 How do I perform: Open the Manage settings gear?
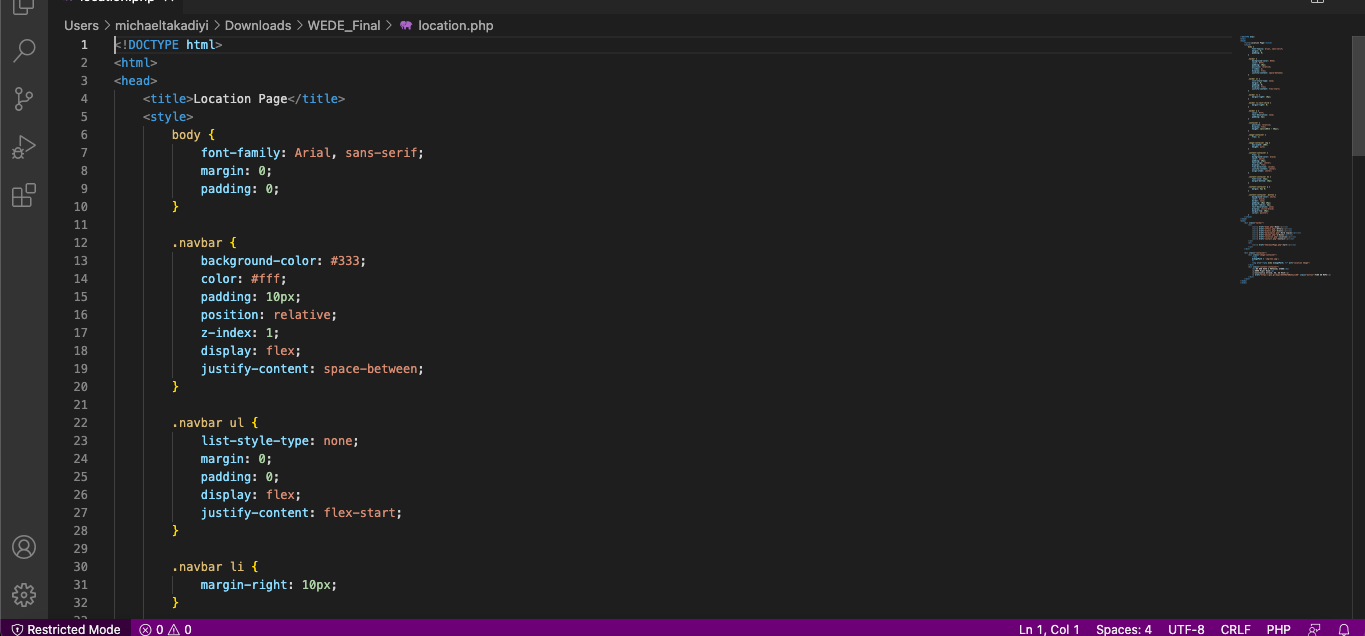[x=24, y=594]
